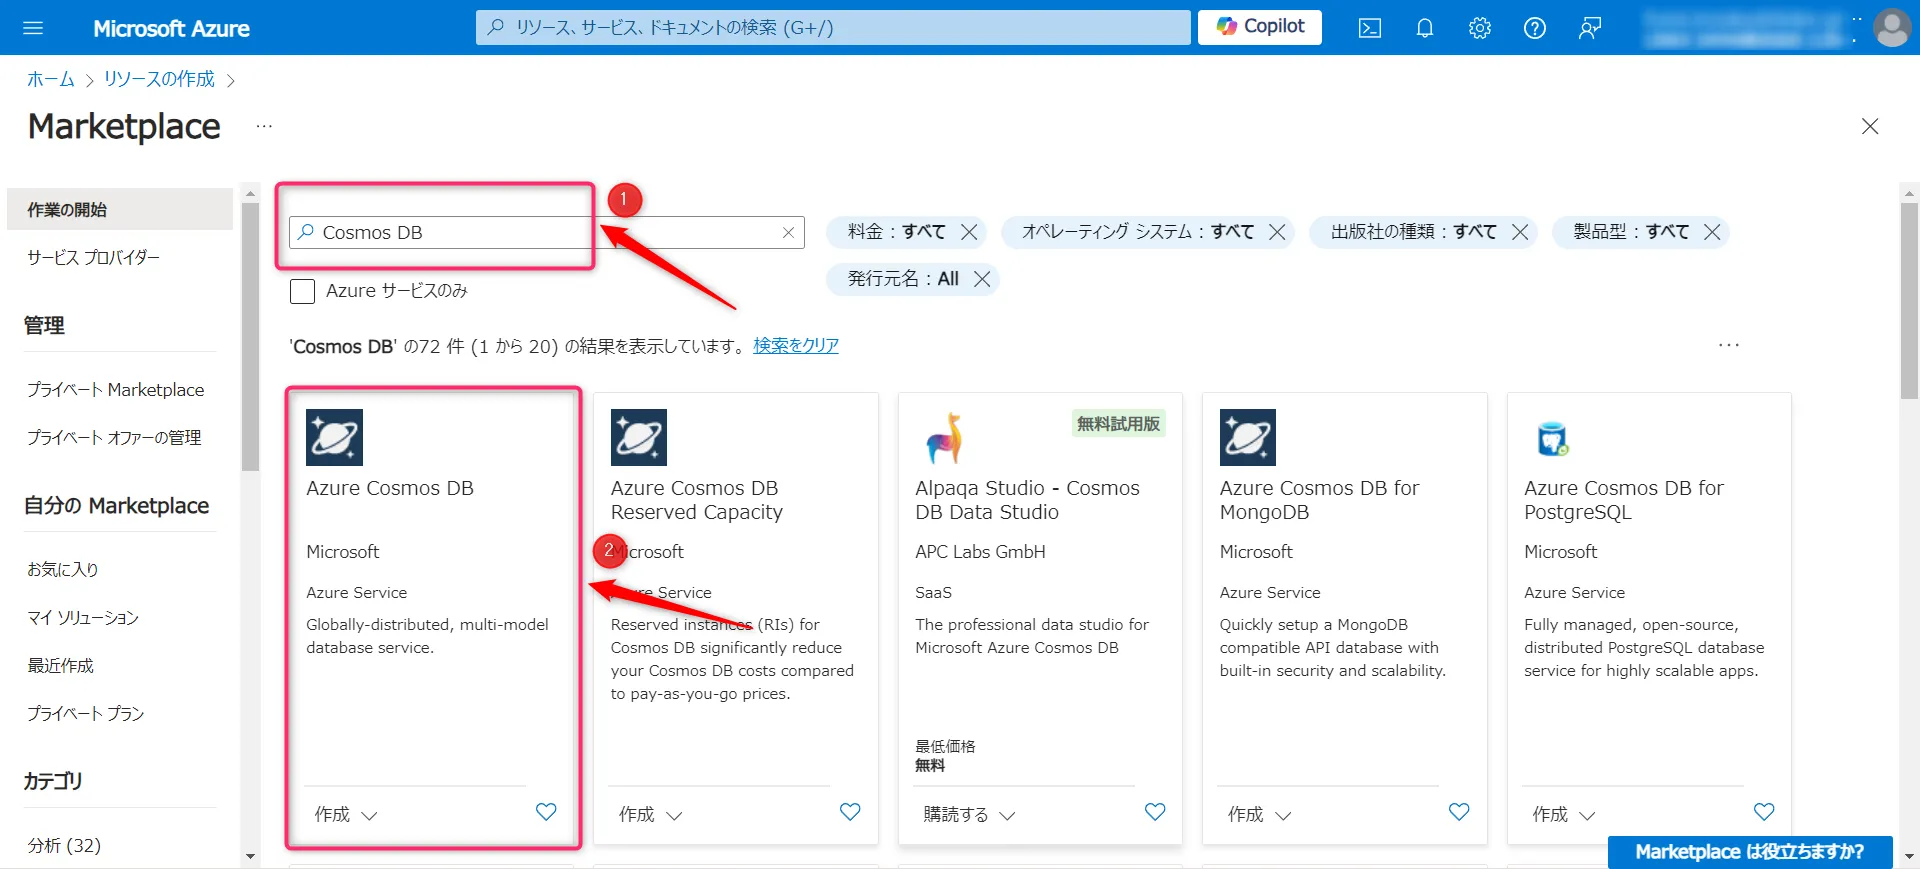
Task: Click the Azure Cosmos DB card icon
Action: click(x=334, y=437)
